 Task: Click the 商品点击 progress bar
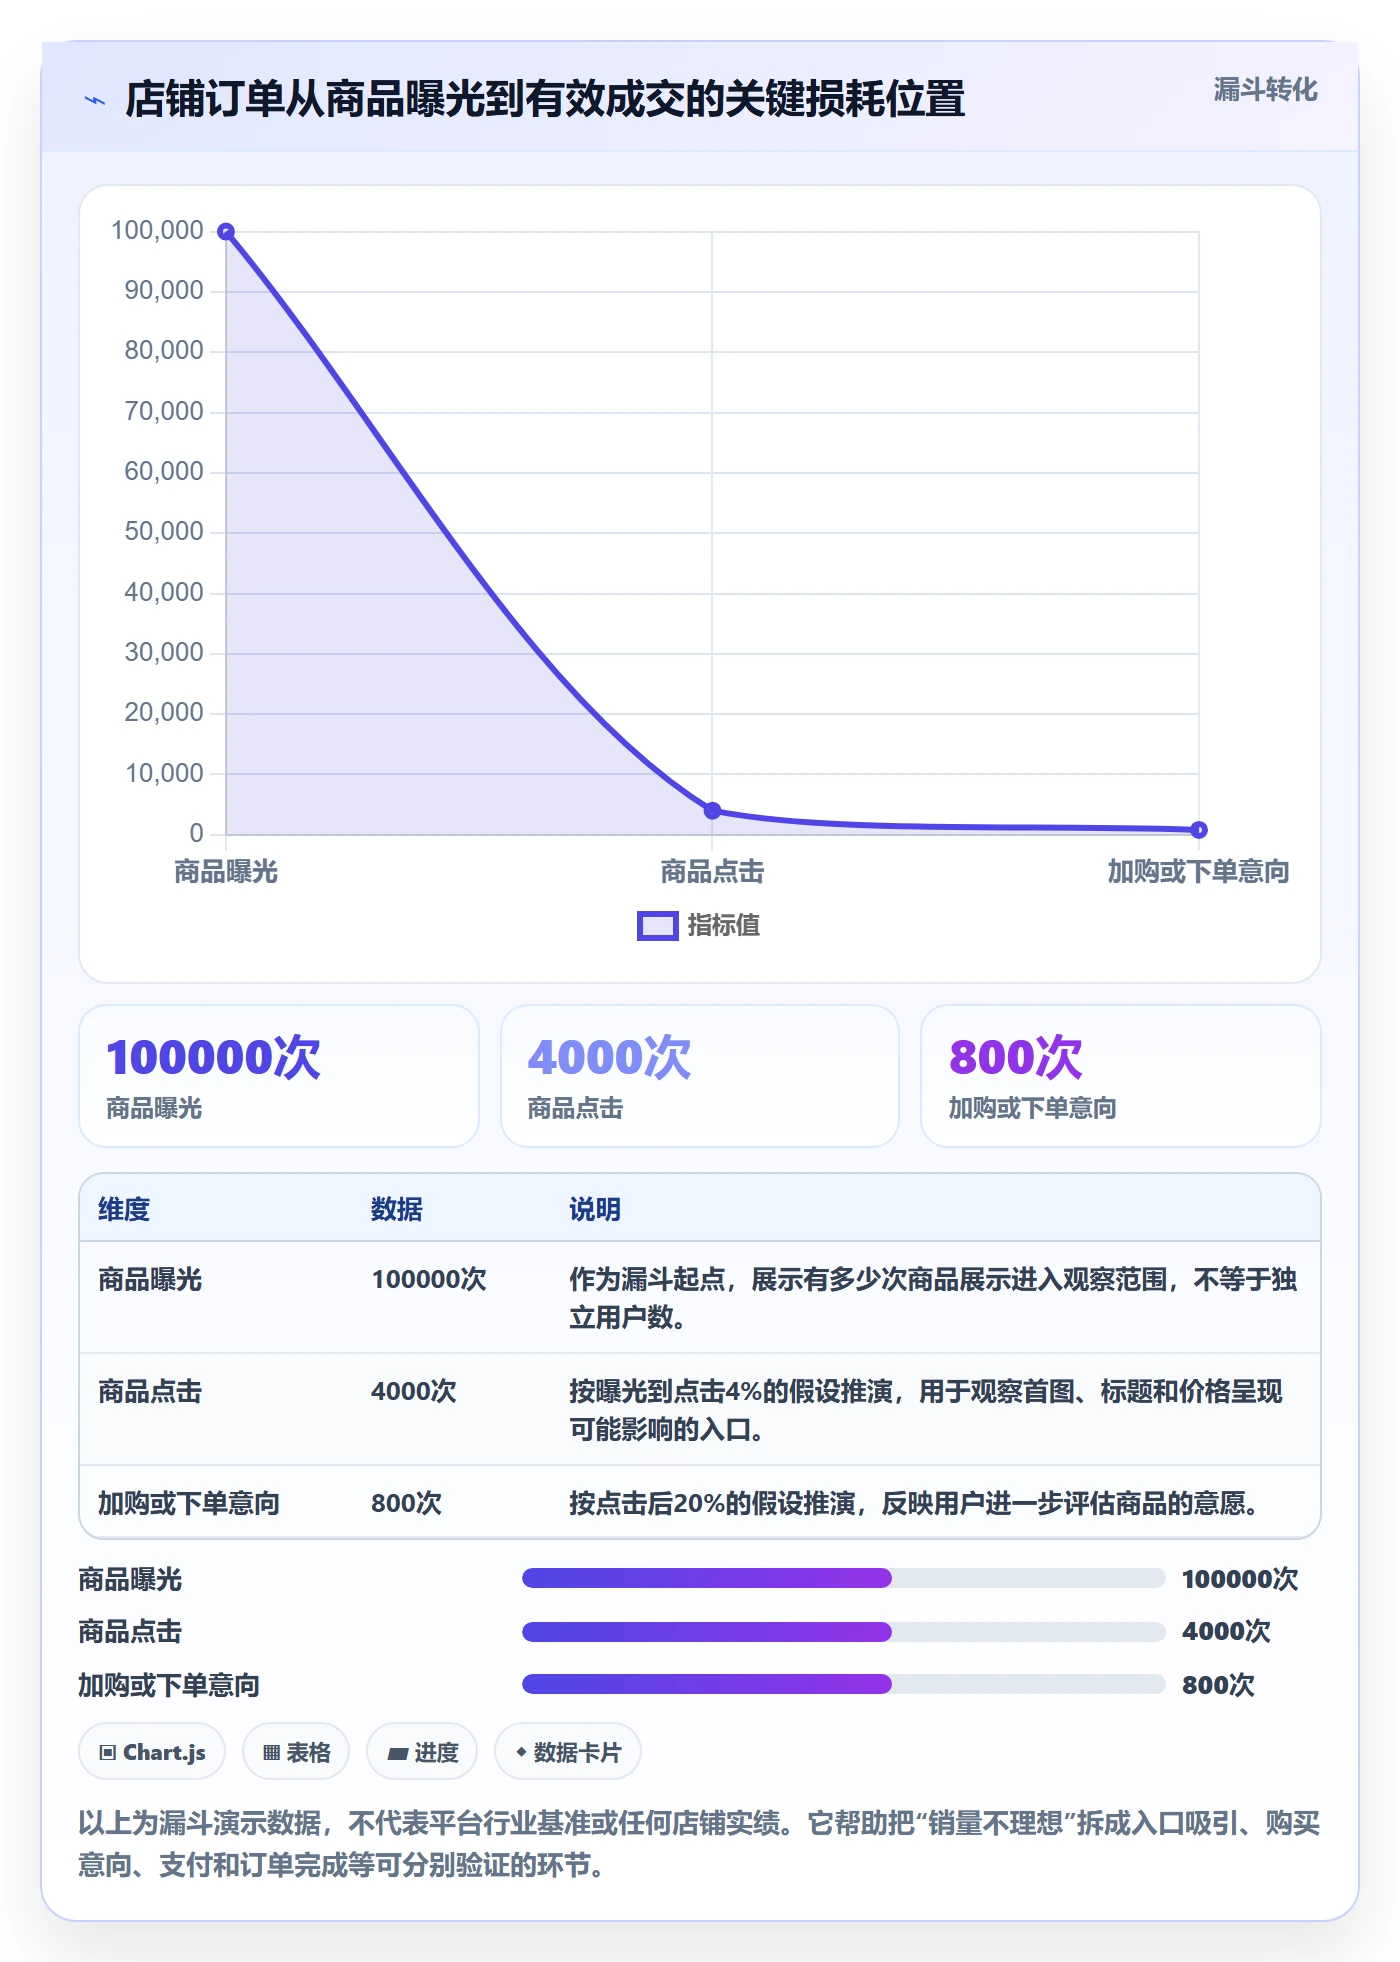pyautogui.click(x=843, y=1632)
